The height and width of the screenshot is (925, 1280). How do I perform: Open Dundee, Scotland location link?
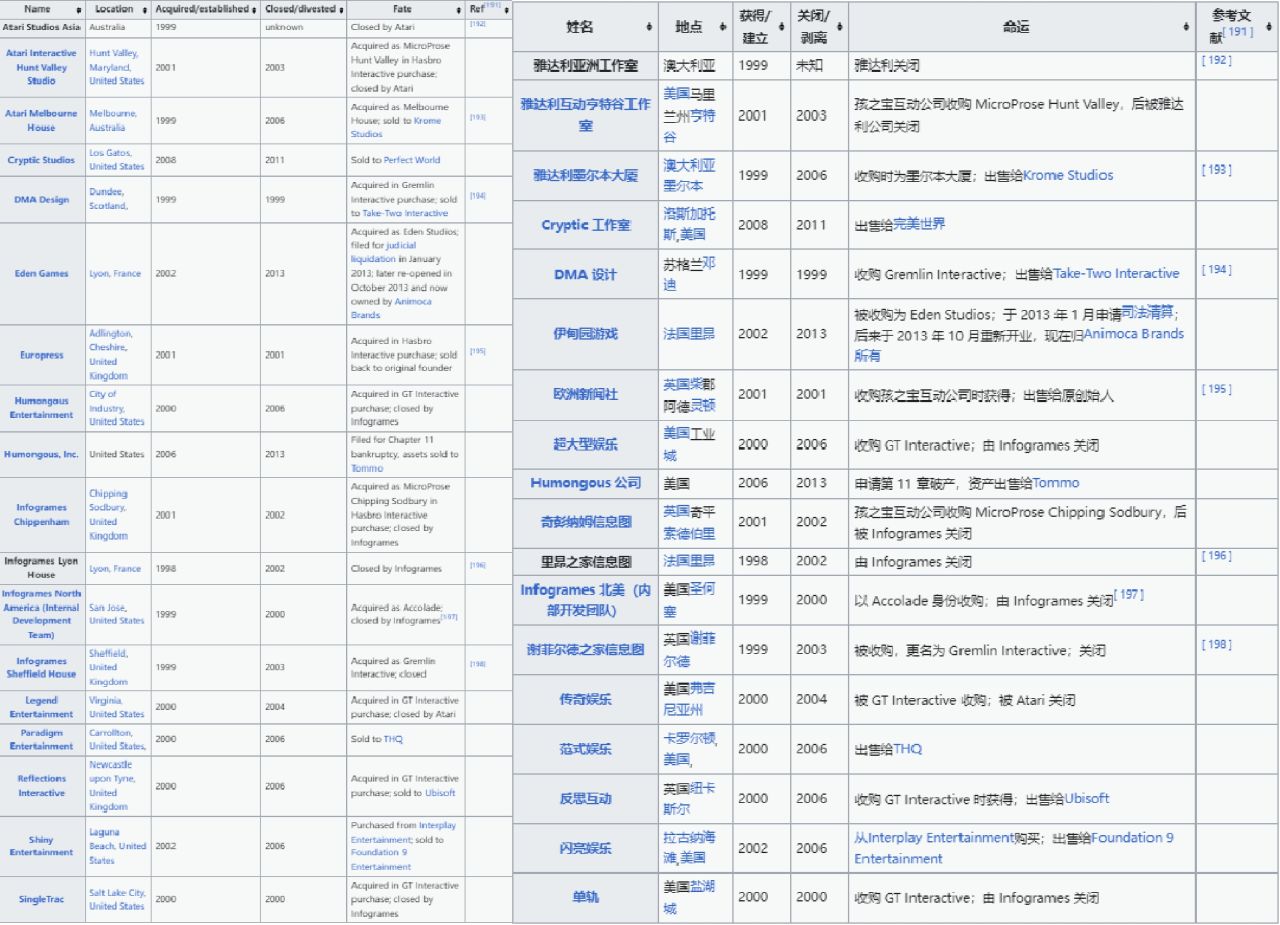(108, 199)
